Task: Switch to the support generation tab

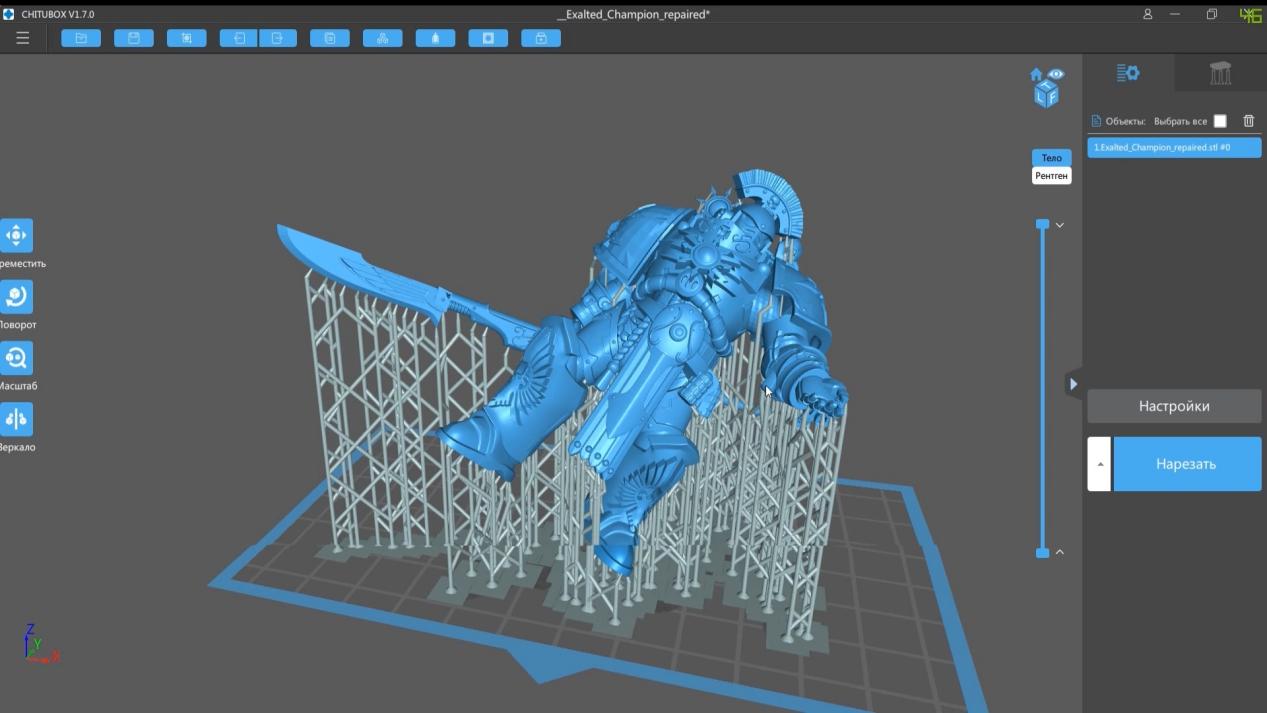Action: 1219,72
